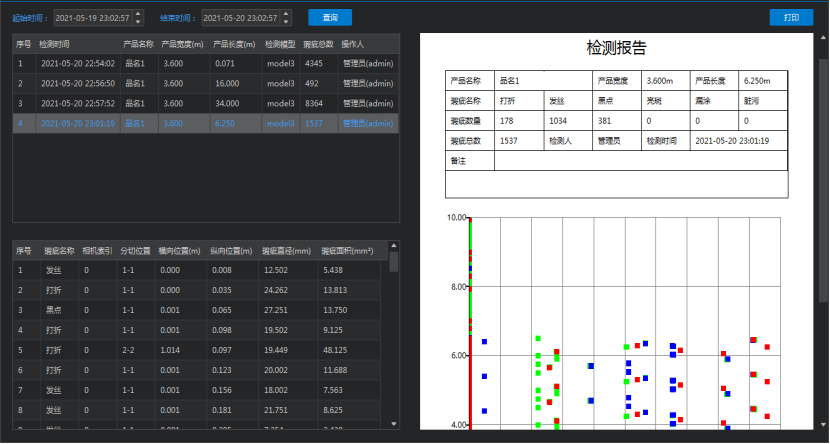Click the 8.00 axis label on chart
This screenshot has width=830, height=444.
pyautogui.click(x=456, y=287)
